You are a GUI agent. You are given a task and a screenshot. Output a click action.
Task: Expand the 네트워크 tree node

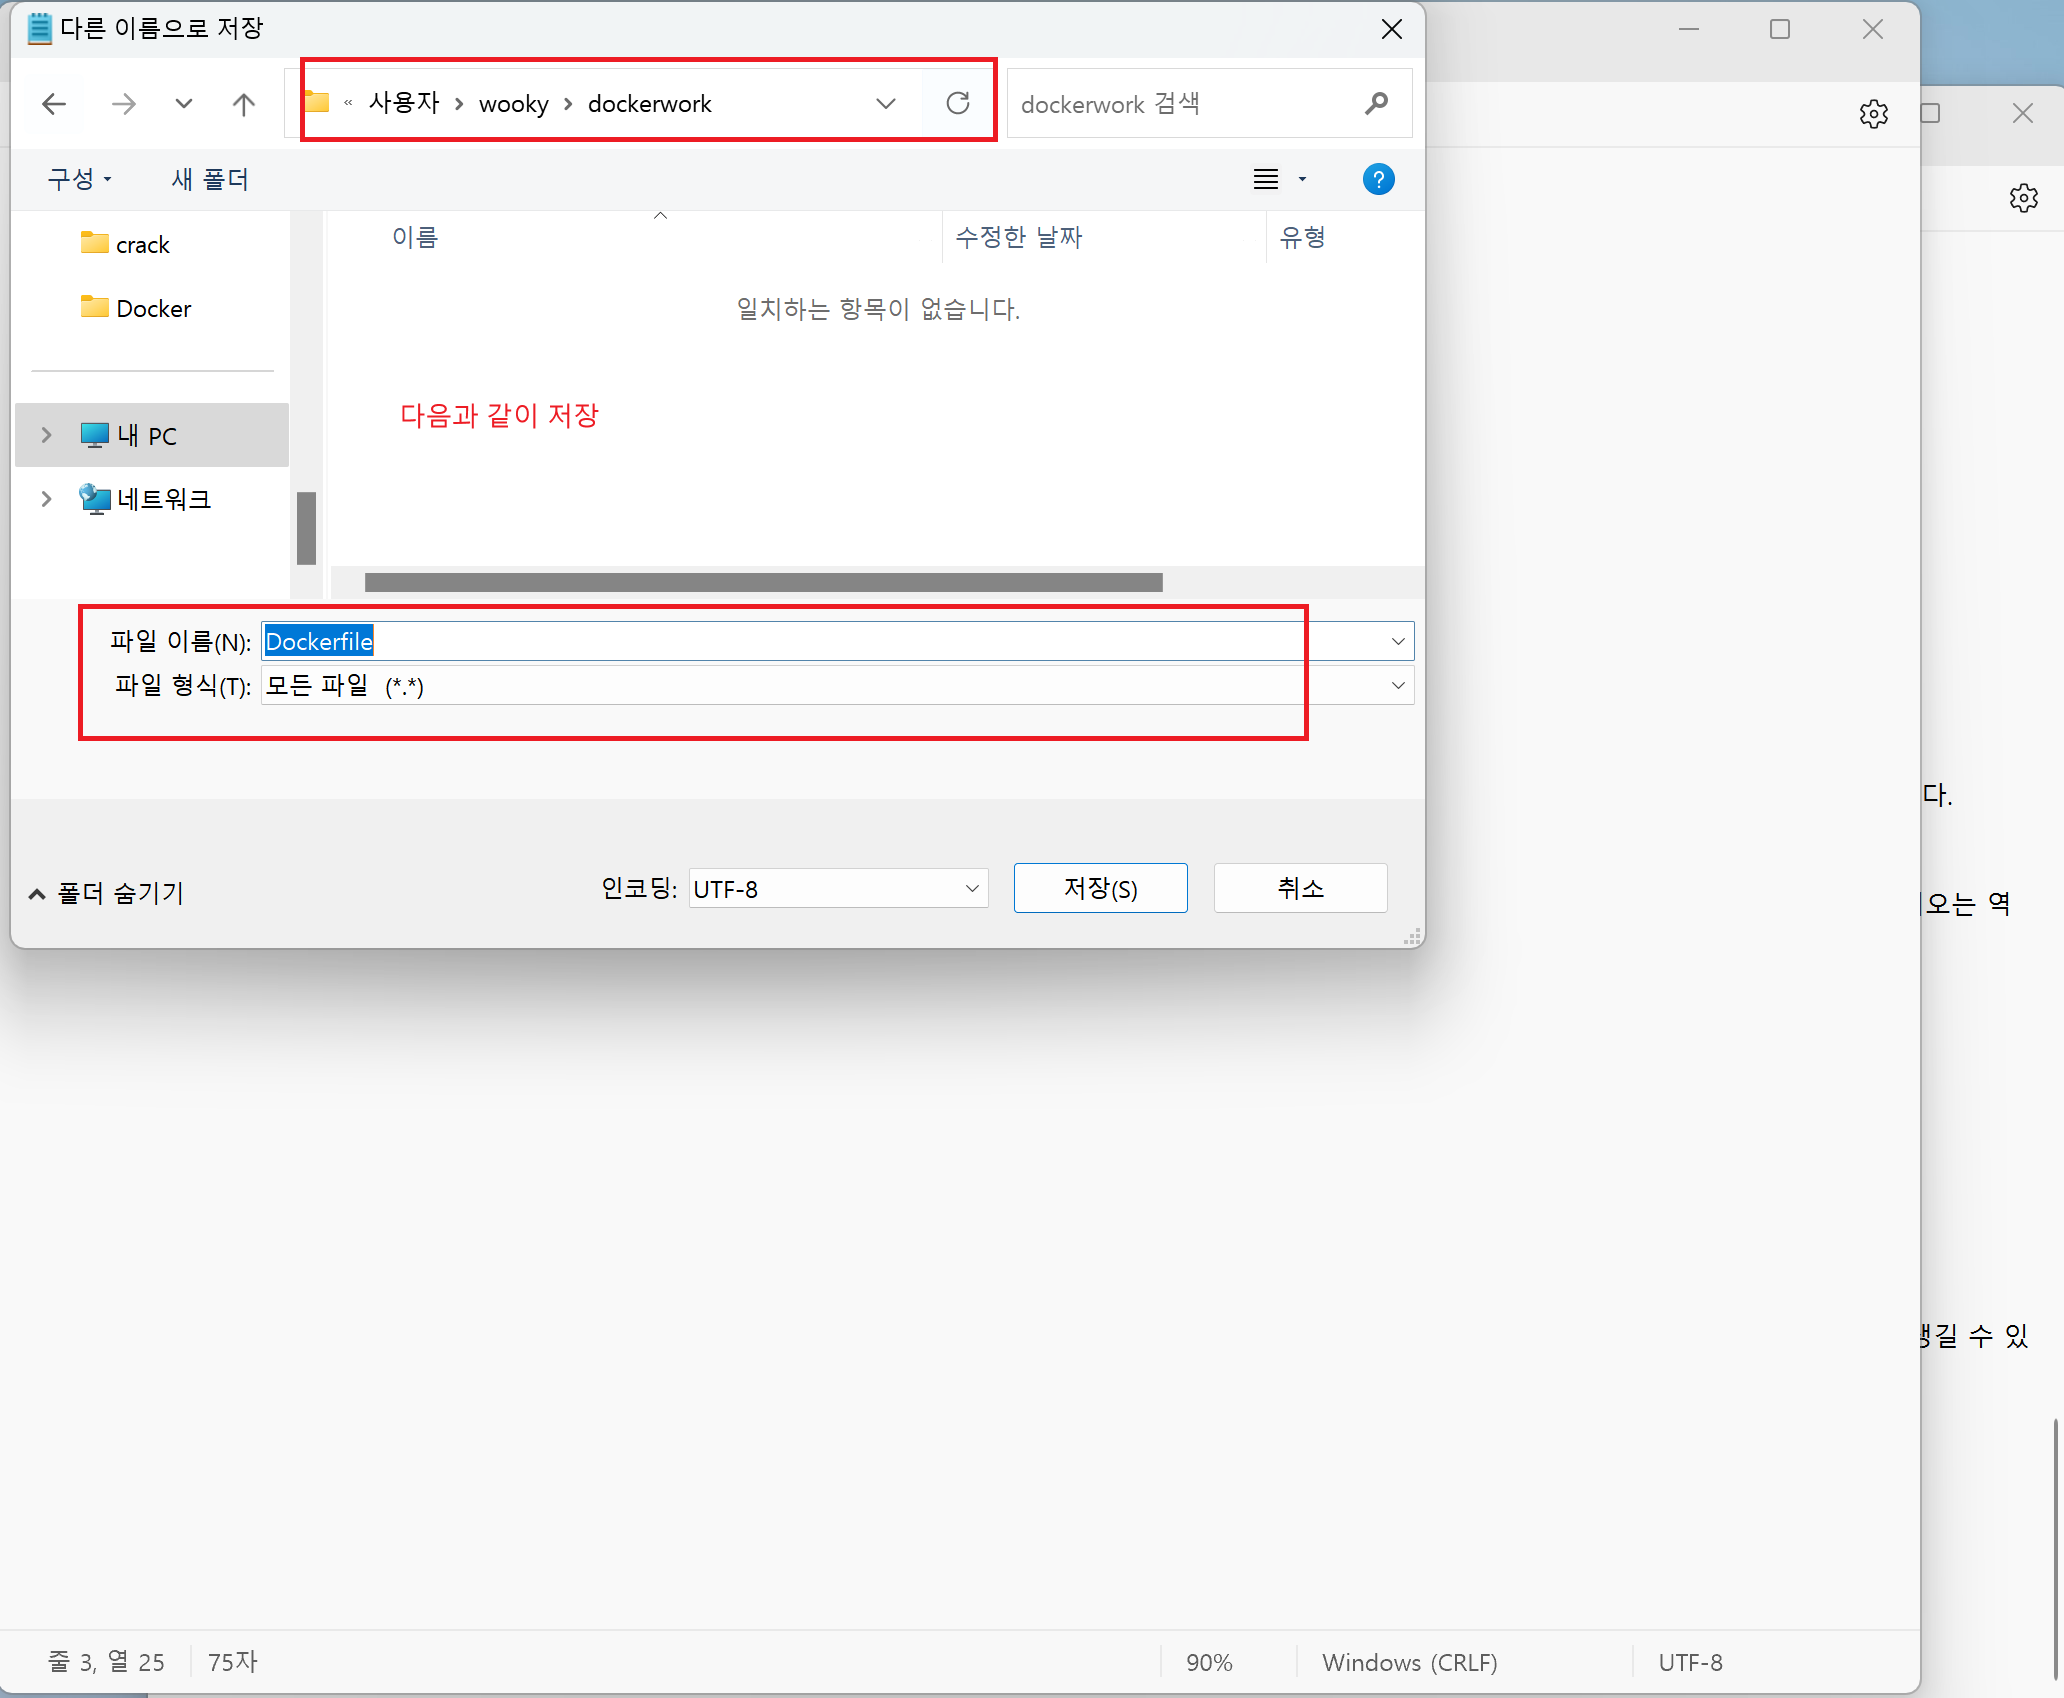46,499
